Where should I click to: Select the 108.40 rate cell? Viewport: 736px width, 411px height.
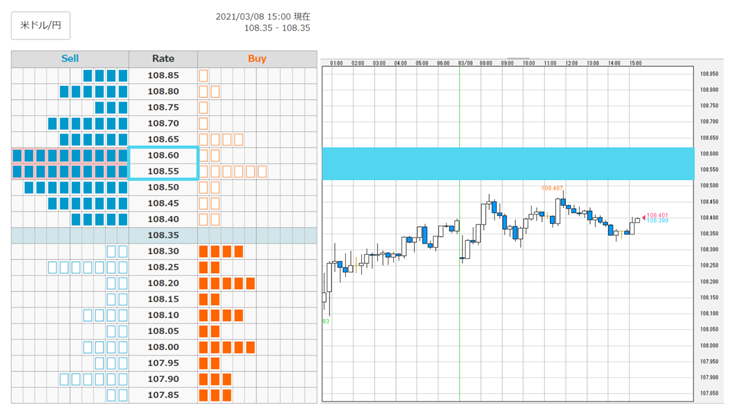click(x=163, y=219)
